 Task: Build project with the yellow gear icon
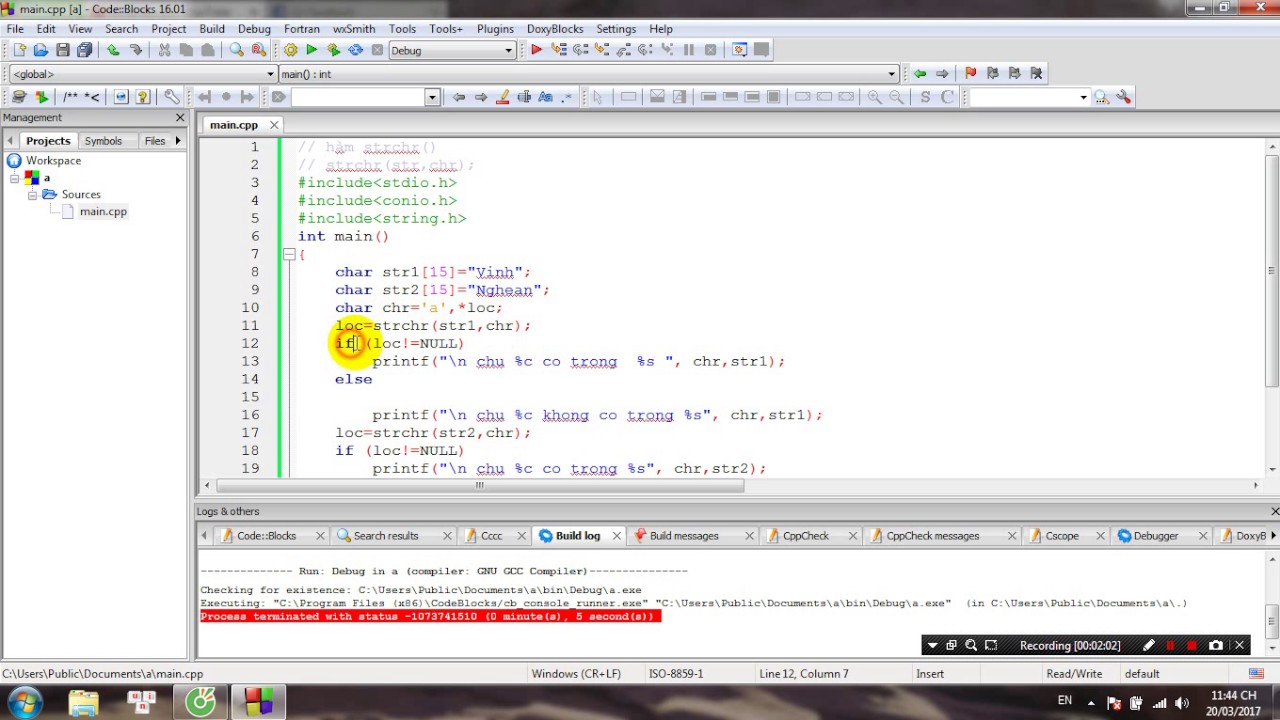(290, 50)
